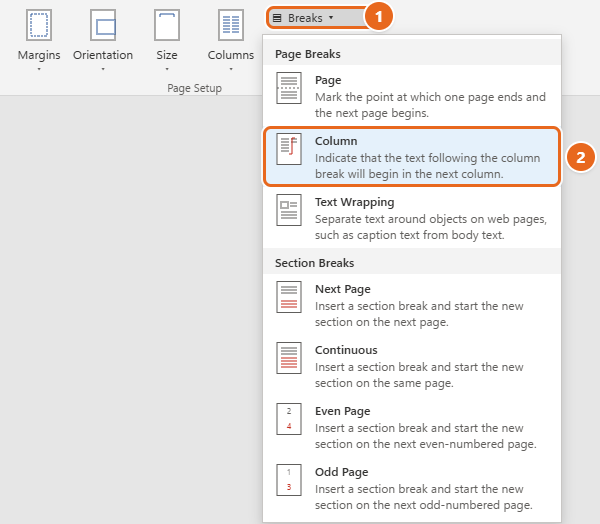Click the Continuous section break icon
The height and width of the screenshot is (524, 600).
pyautogui.click(x=289, y=358)
